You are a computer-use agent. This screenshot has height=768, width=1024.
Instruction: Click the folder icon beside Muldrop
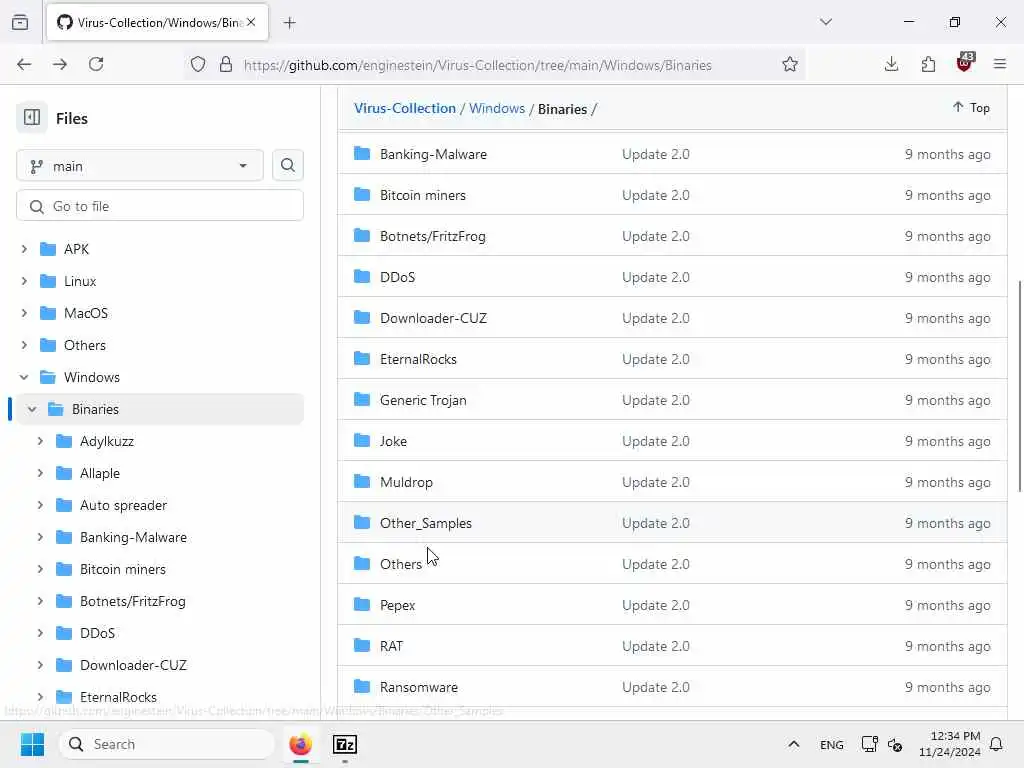362,481
